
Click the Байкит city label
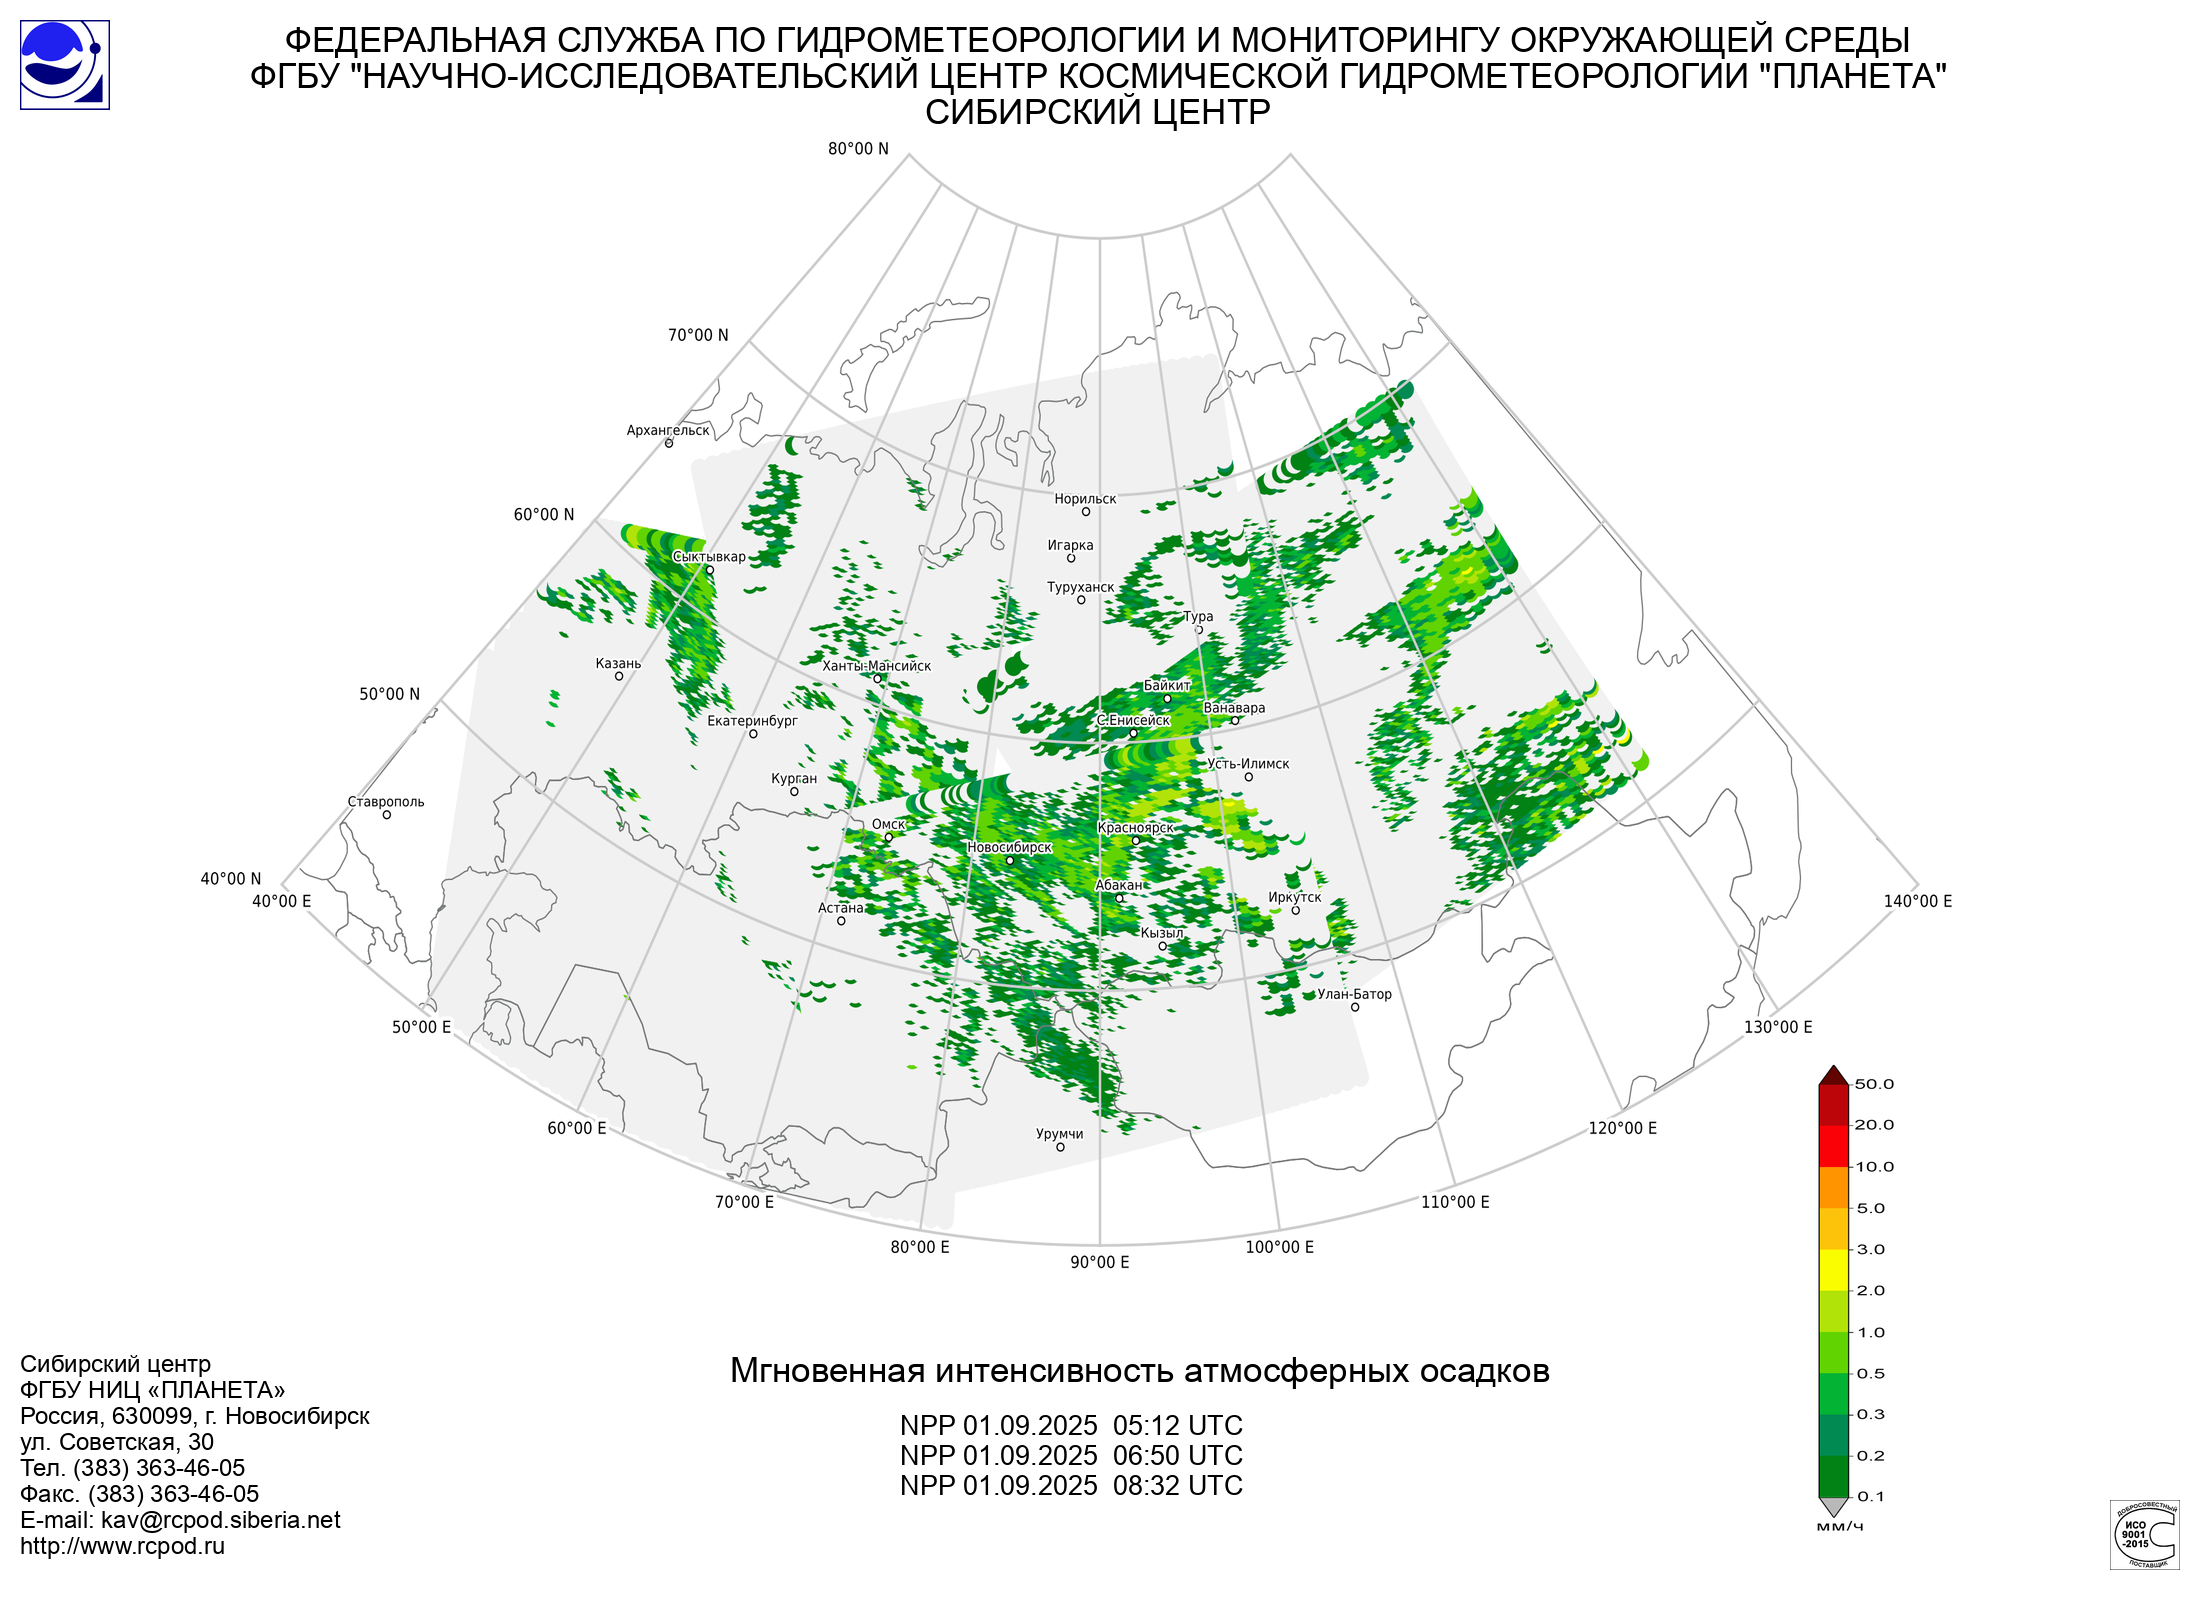(1167, 686)
